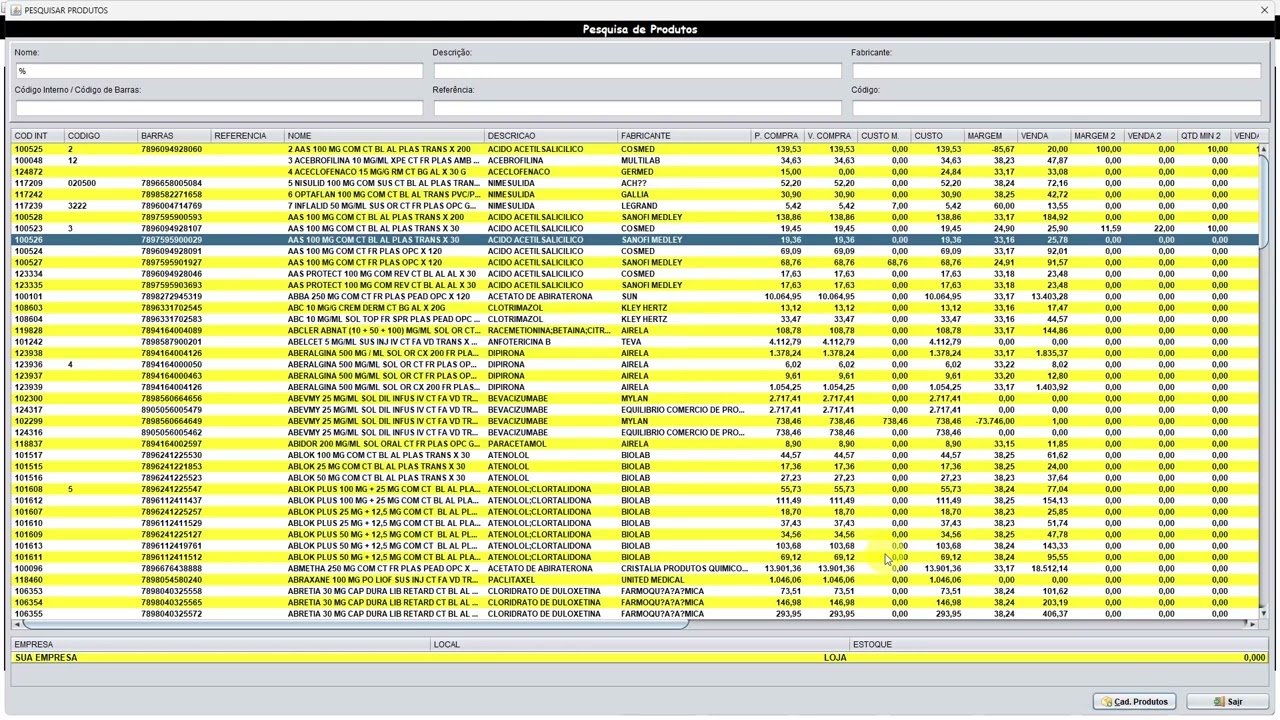1280x720 pixels.
Task: Click the margin value -73.746,00 cell
Action: coord(990,421)
